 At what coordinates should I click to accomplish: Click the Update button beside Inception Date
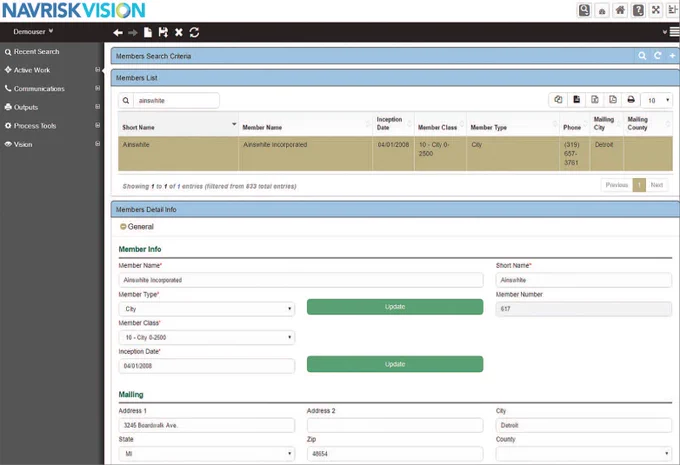(x=395, y=364)
